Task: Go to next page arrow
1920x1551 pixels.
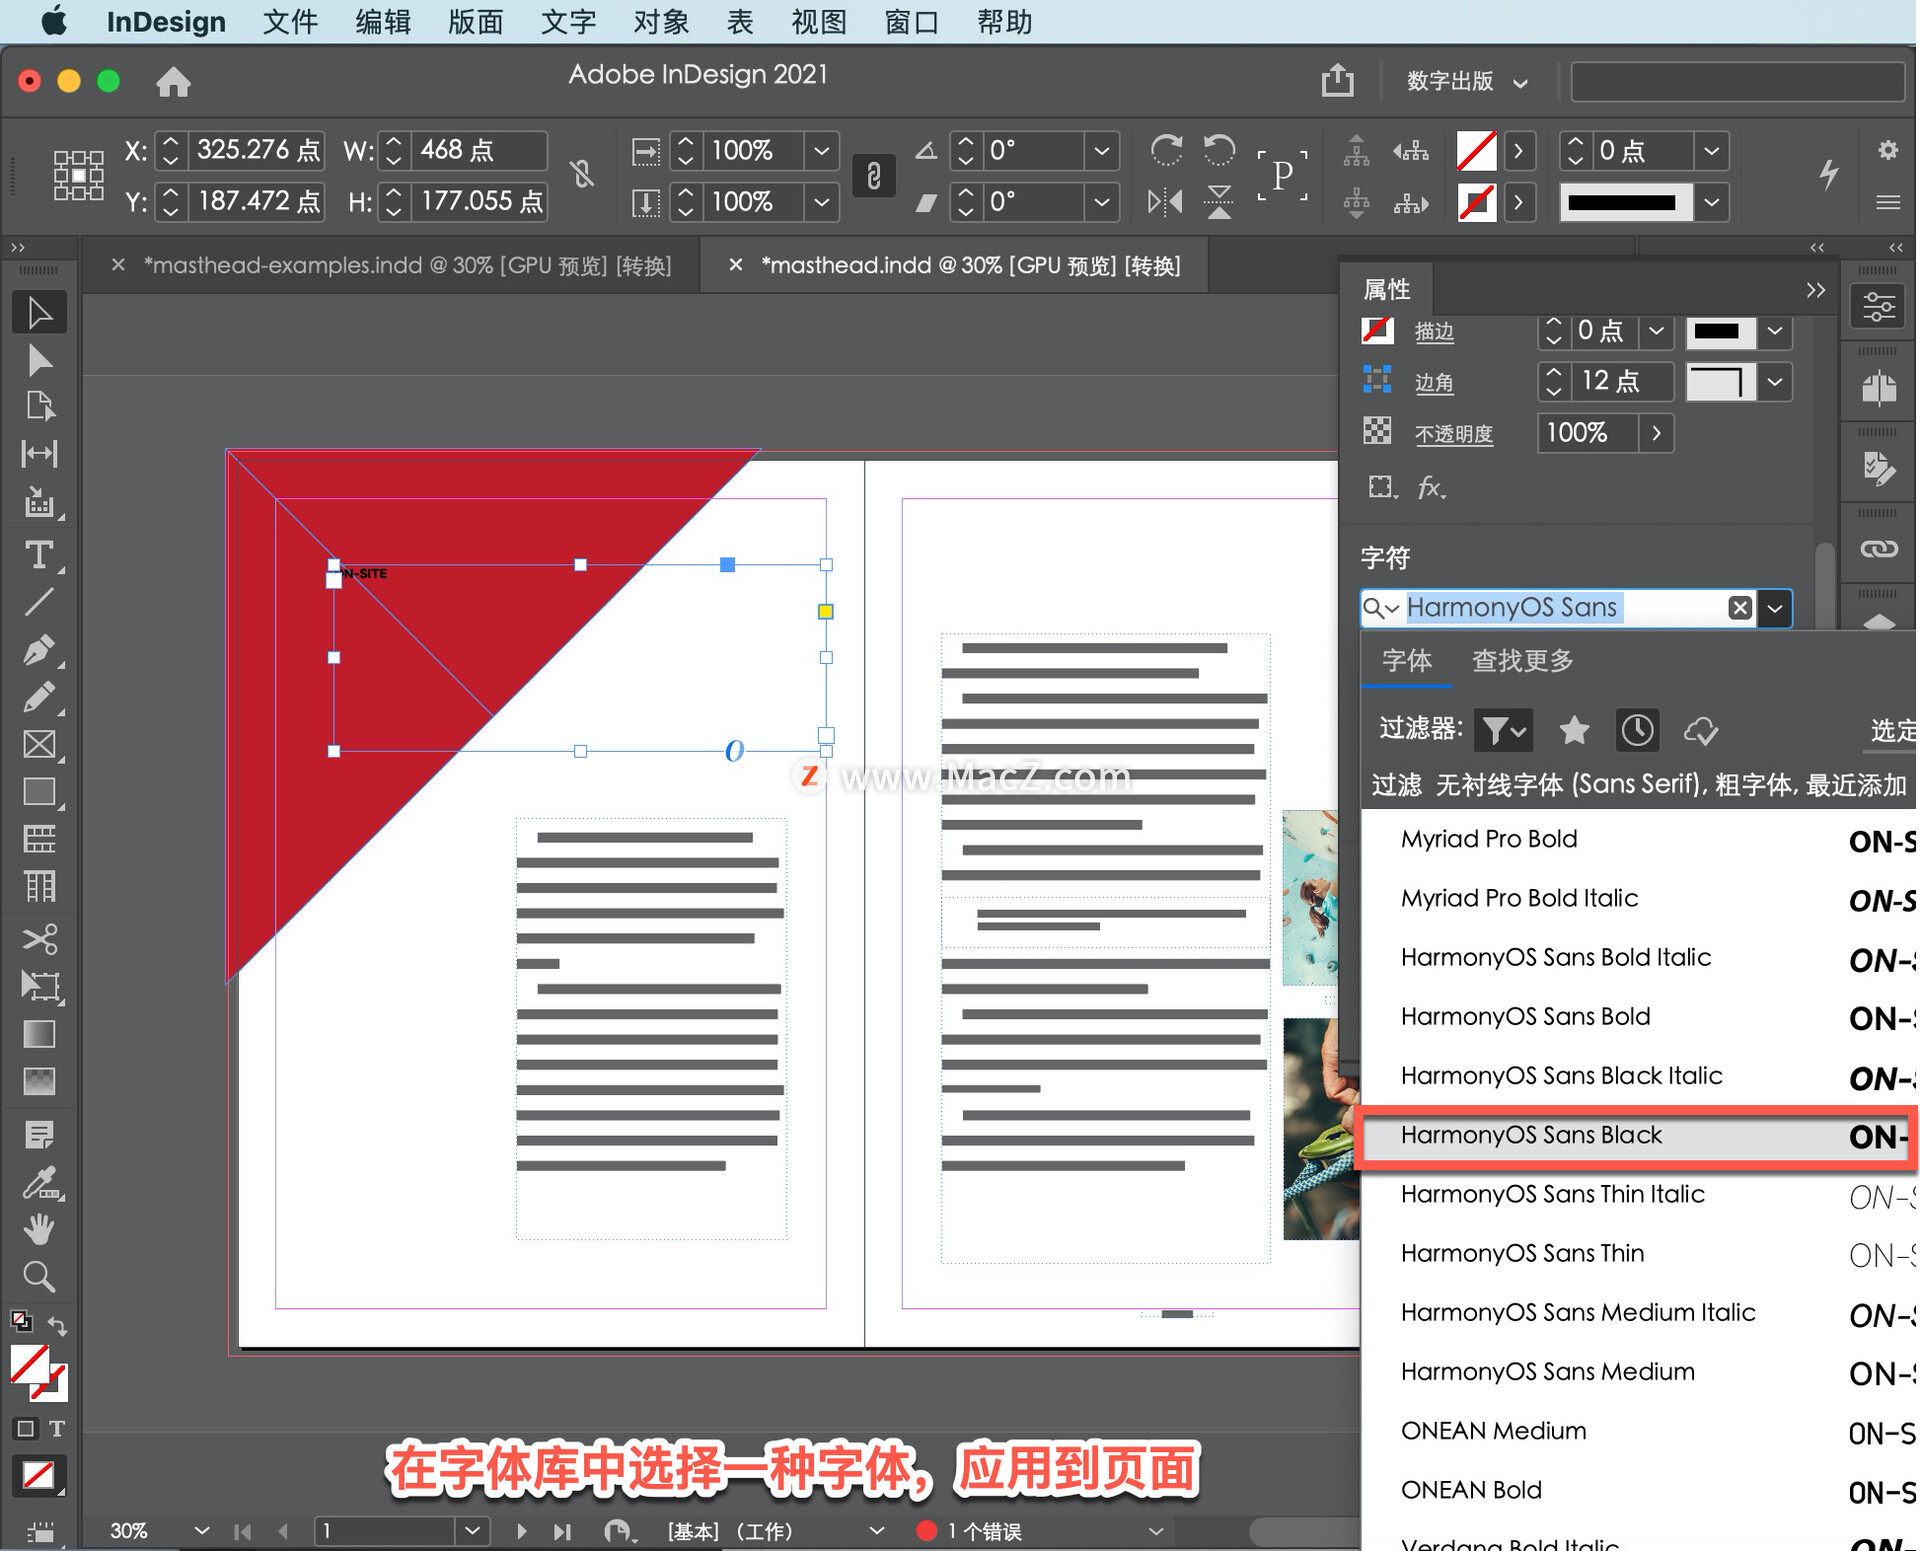Action: click(x=521, y=1530)
